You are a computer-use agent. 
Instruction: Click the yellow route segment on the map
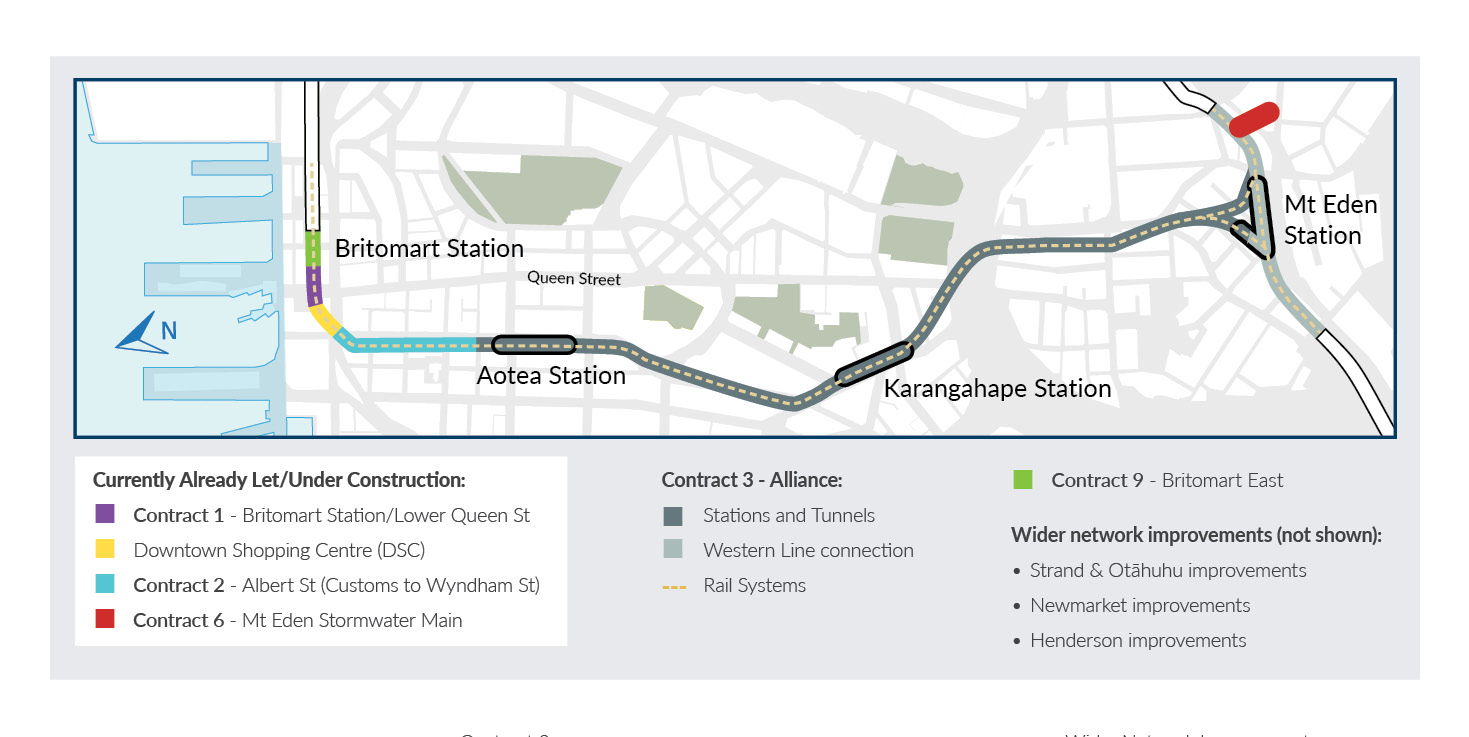[x=326, y=321]
